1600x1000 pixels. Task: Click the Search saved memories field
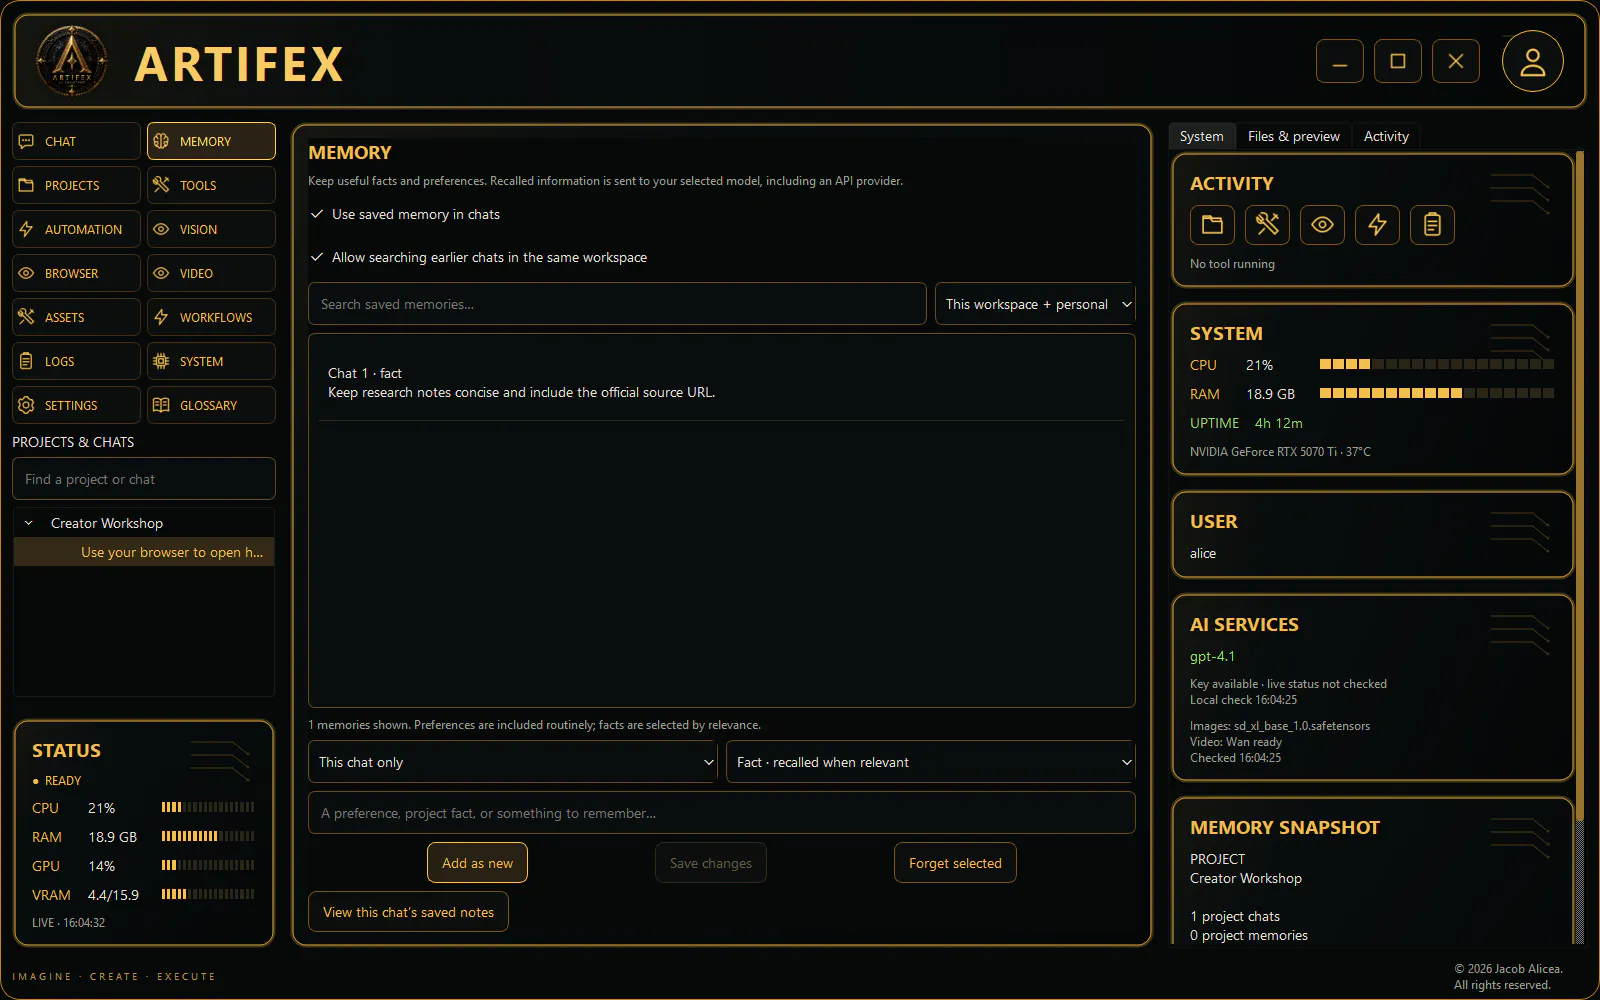coord(617,304)
